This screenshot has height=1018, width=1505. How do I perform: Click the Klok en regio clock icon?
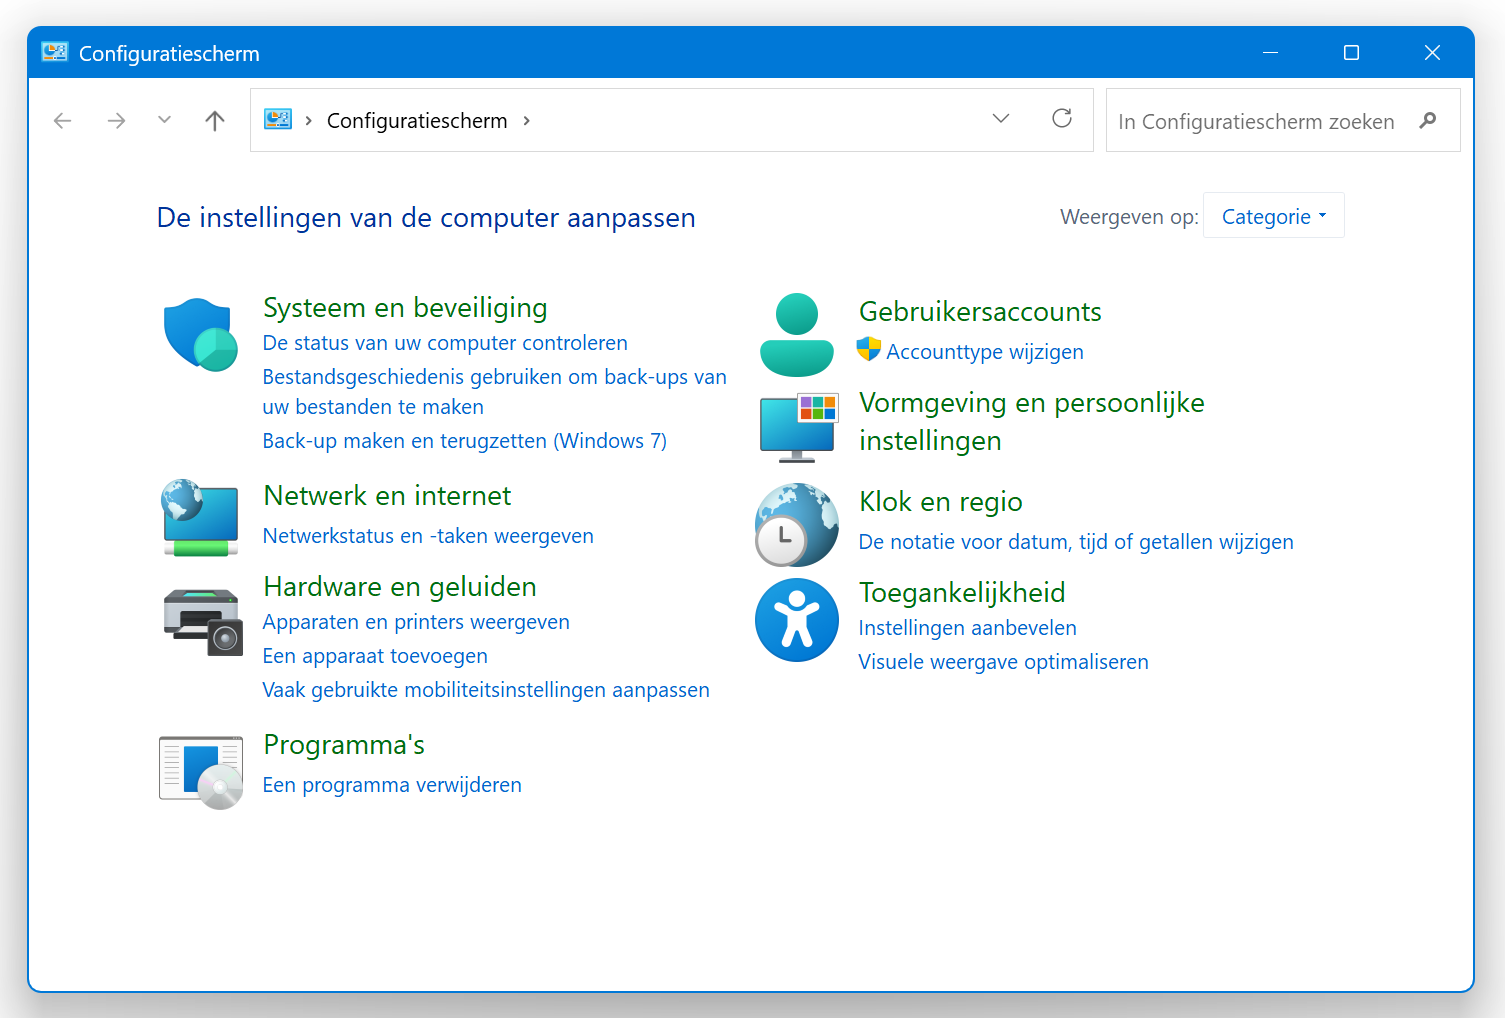796,524
